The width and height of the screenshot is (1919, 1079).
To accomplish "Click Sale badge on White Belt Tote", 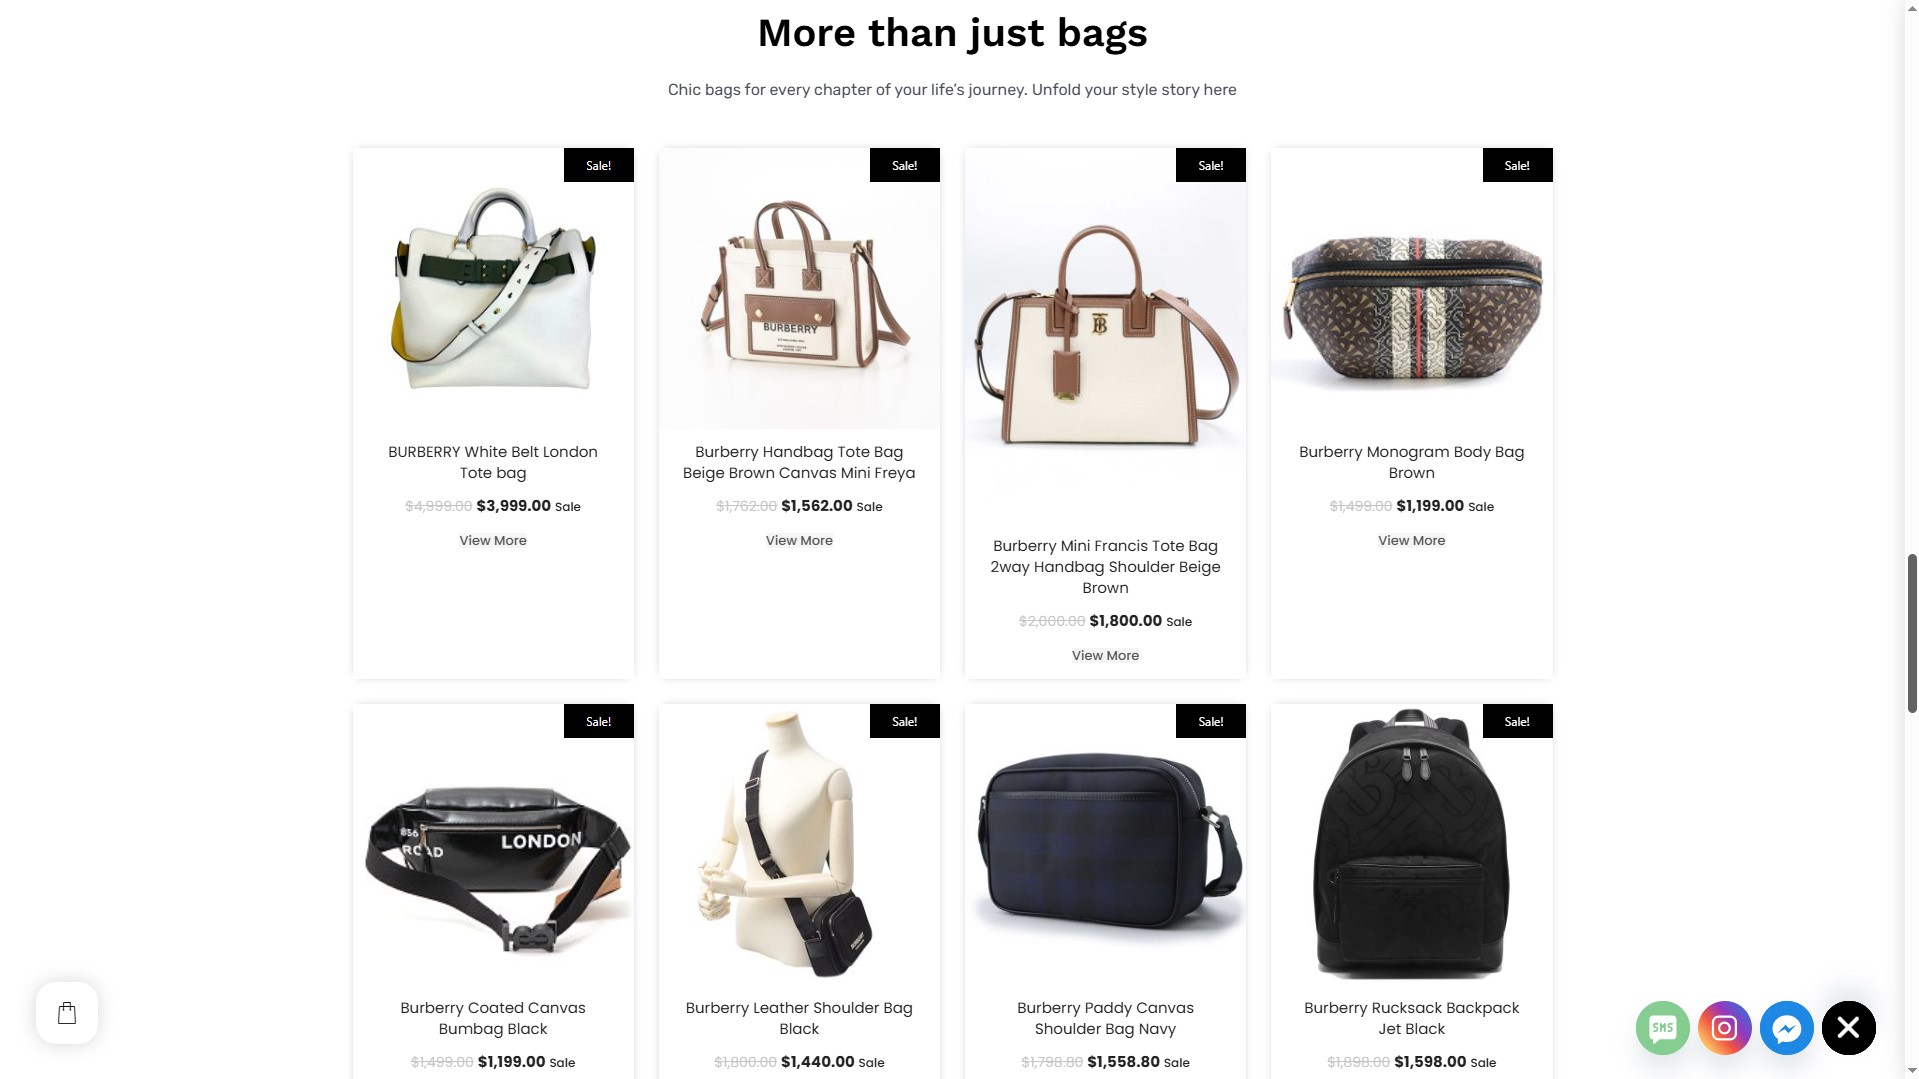I will pos(598,165).
